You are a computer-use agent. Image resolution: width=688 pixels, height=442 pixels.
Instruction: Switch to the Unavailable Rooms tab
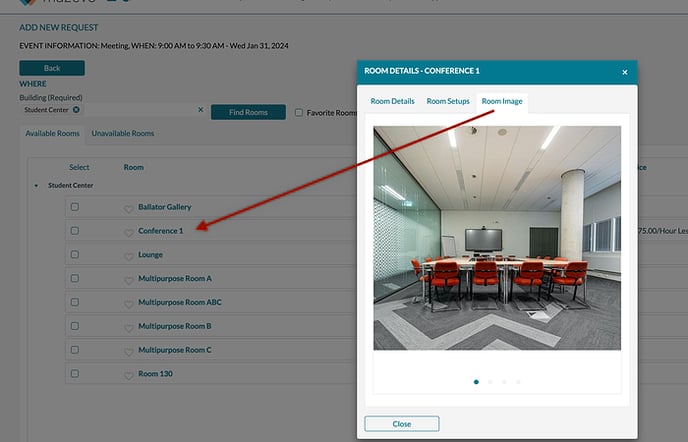(x=123, y=133)
